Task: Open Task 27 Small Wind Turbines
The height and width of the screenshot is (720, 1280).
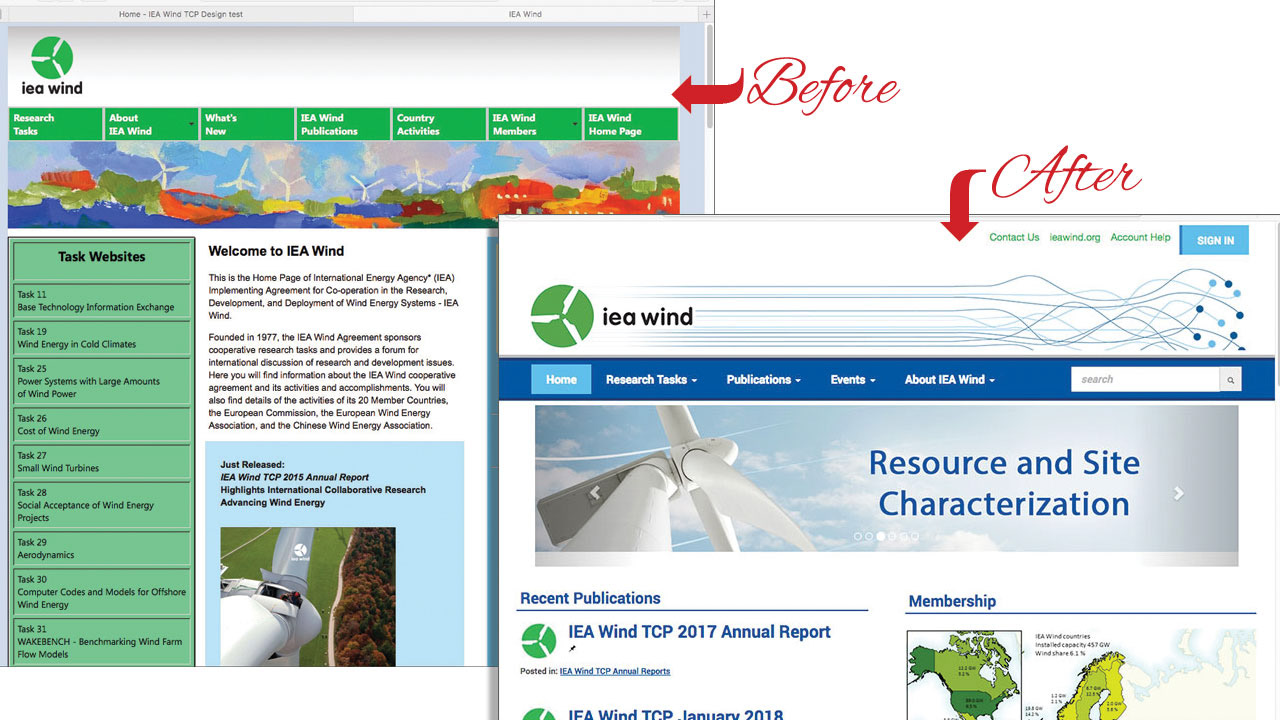Action: [101, 462]
